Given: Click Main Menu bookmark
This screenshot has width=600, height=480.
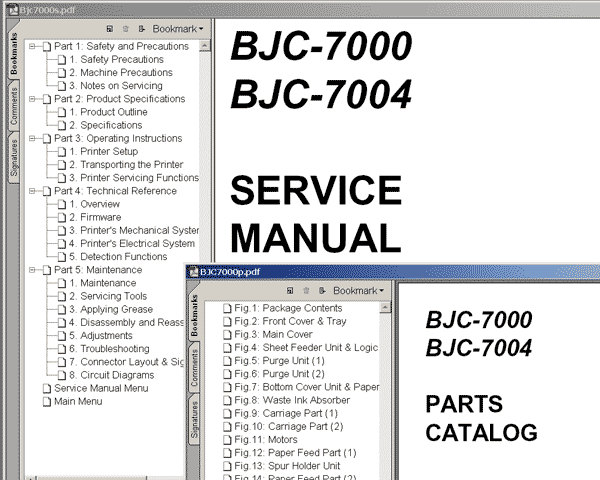Looking at the screenshot, I should pos(78,401).
